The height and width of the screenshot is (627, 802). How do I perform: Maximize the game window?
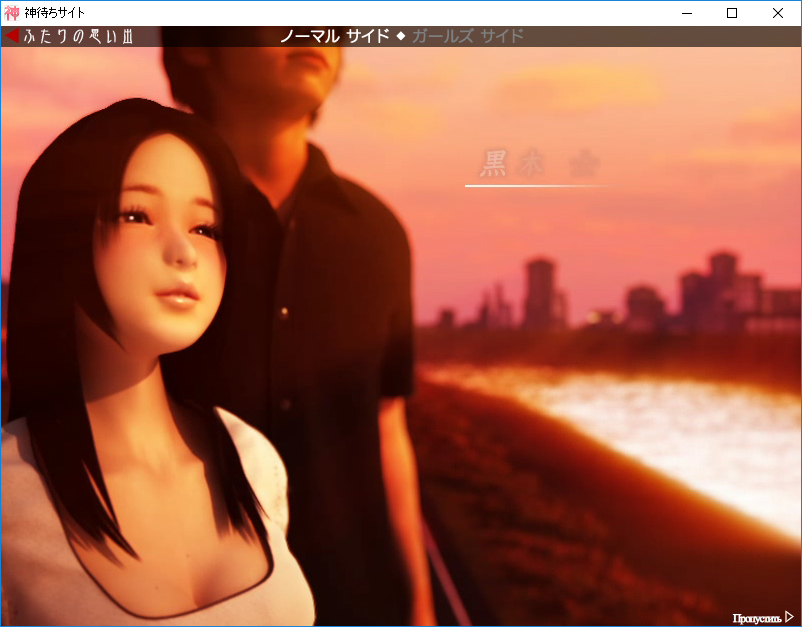click(x=732, y=13)
